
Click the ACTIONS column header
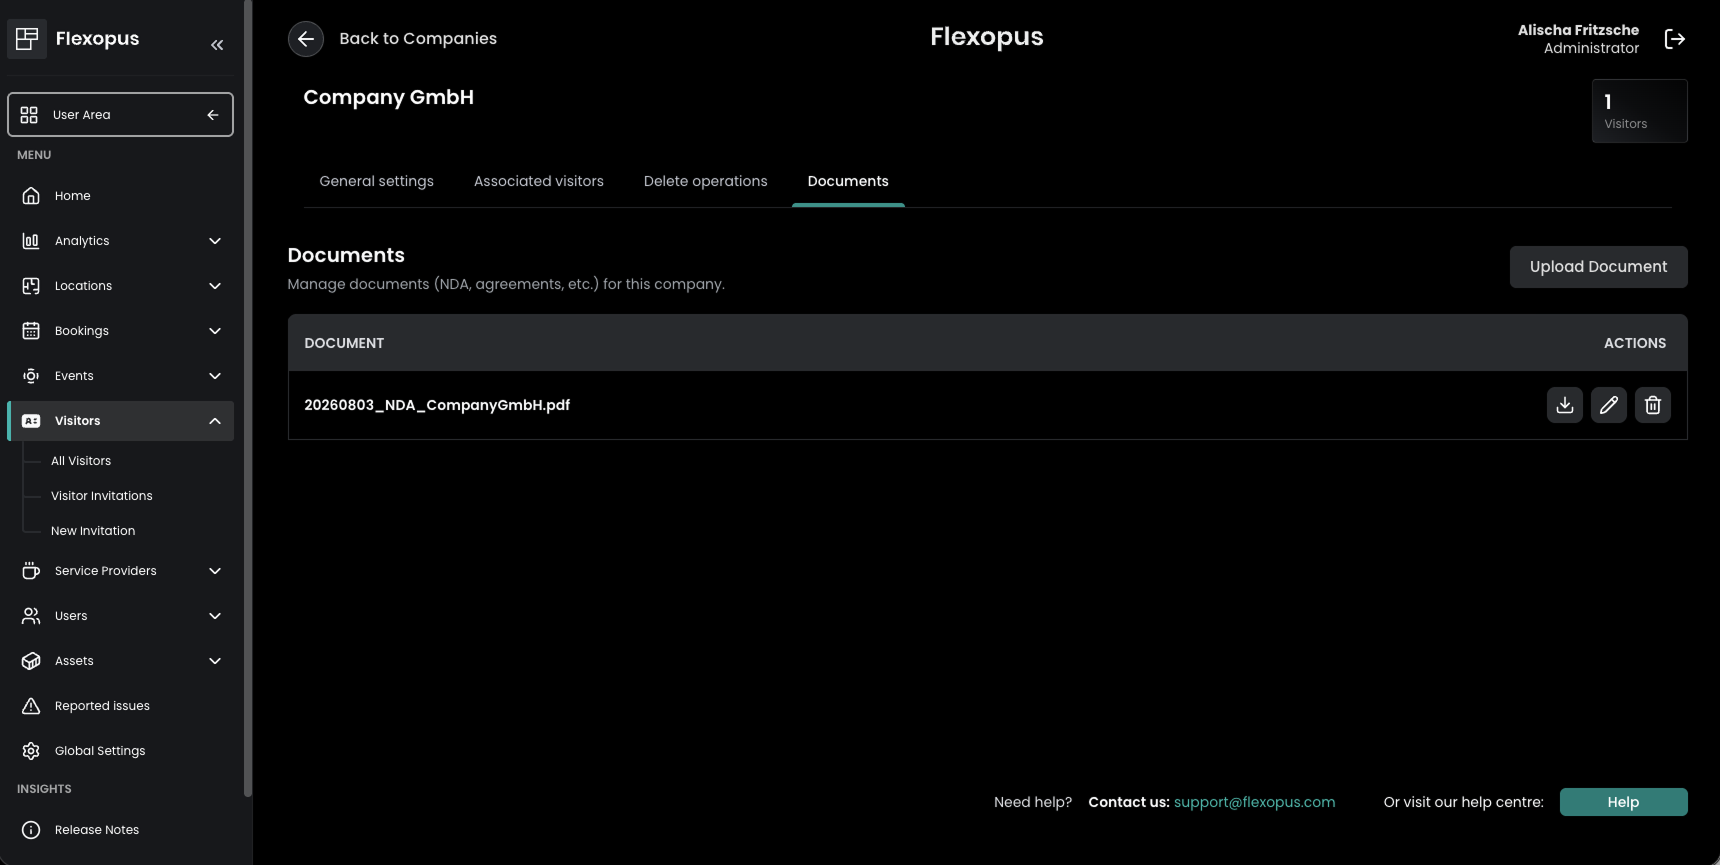click(x=1635, y=343)
